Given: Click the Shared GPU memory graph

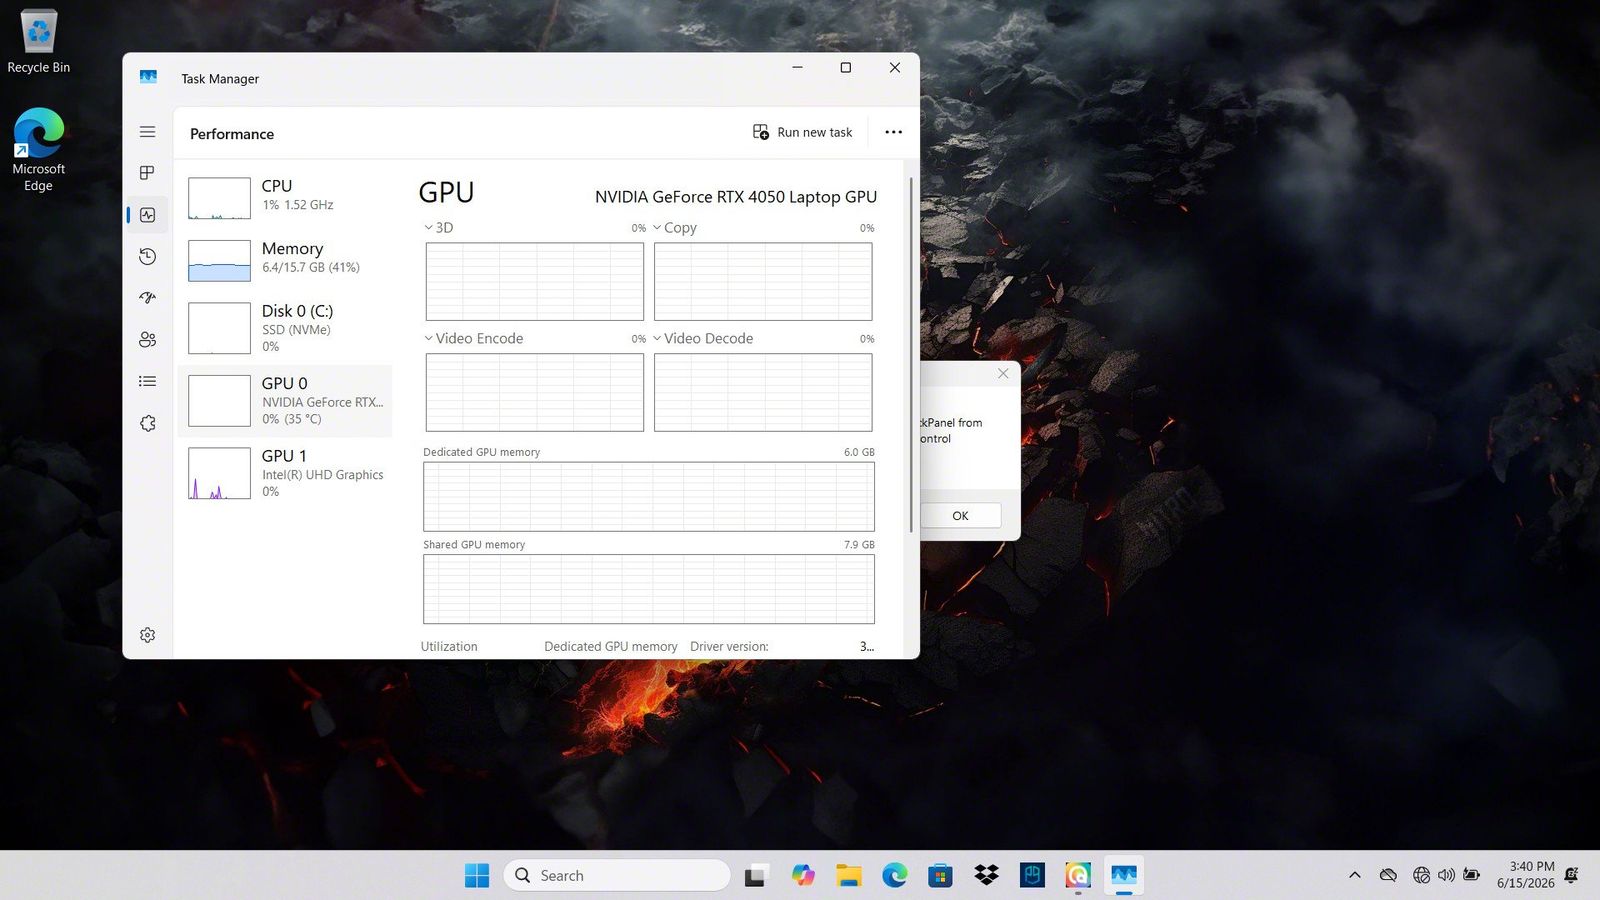Looking at the screenshot, I should (649, 589).
